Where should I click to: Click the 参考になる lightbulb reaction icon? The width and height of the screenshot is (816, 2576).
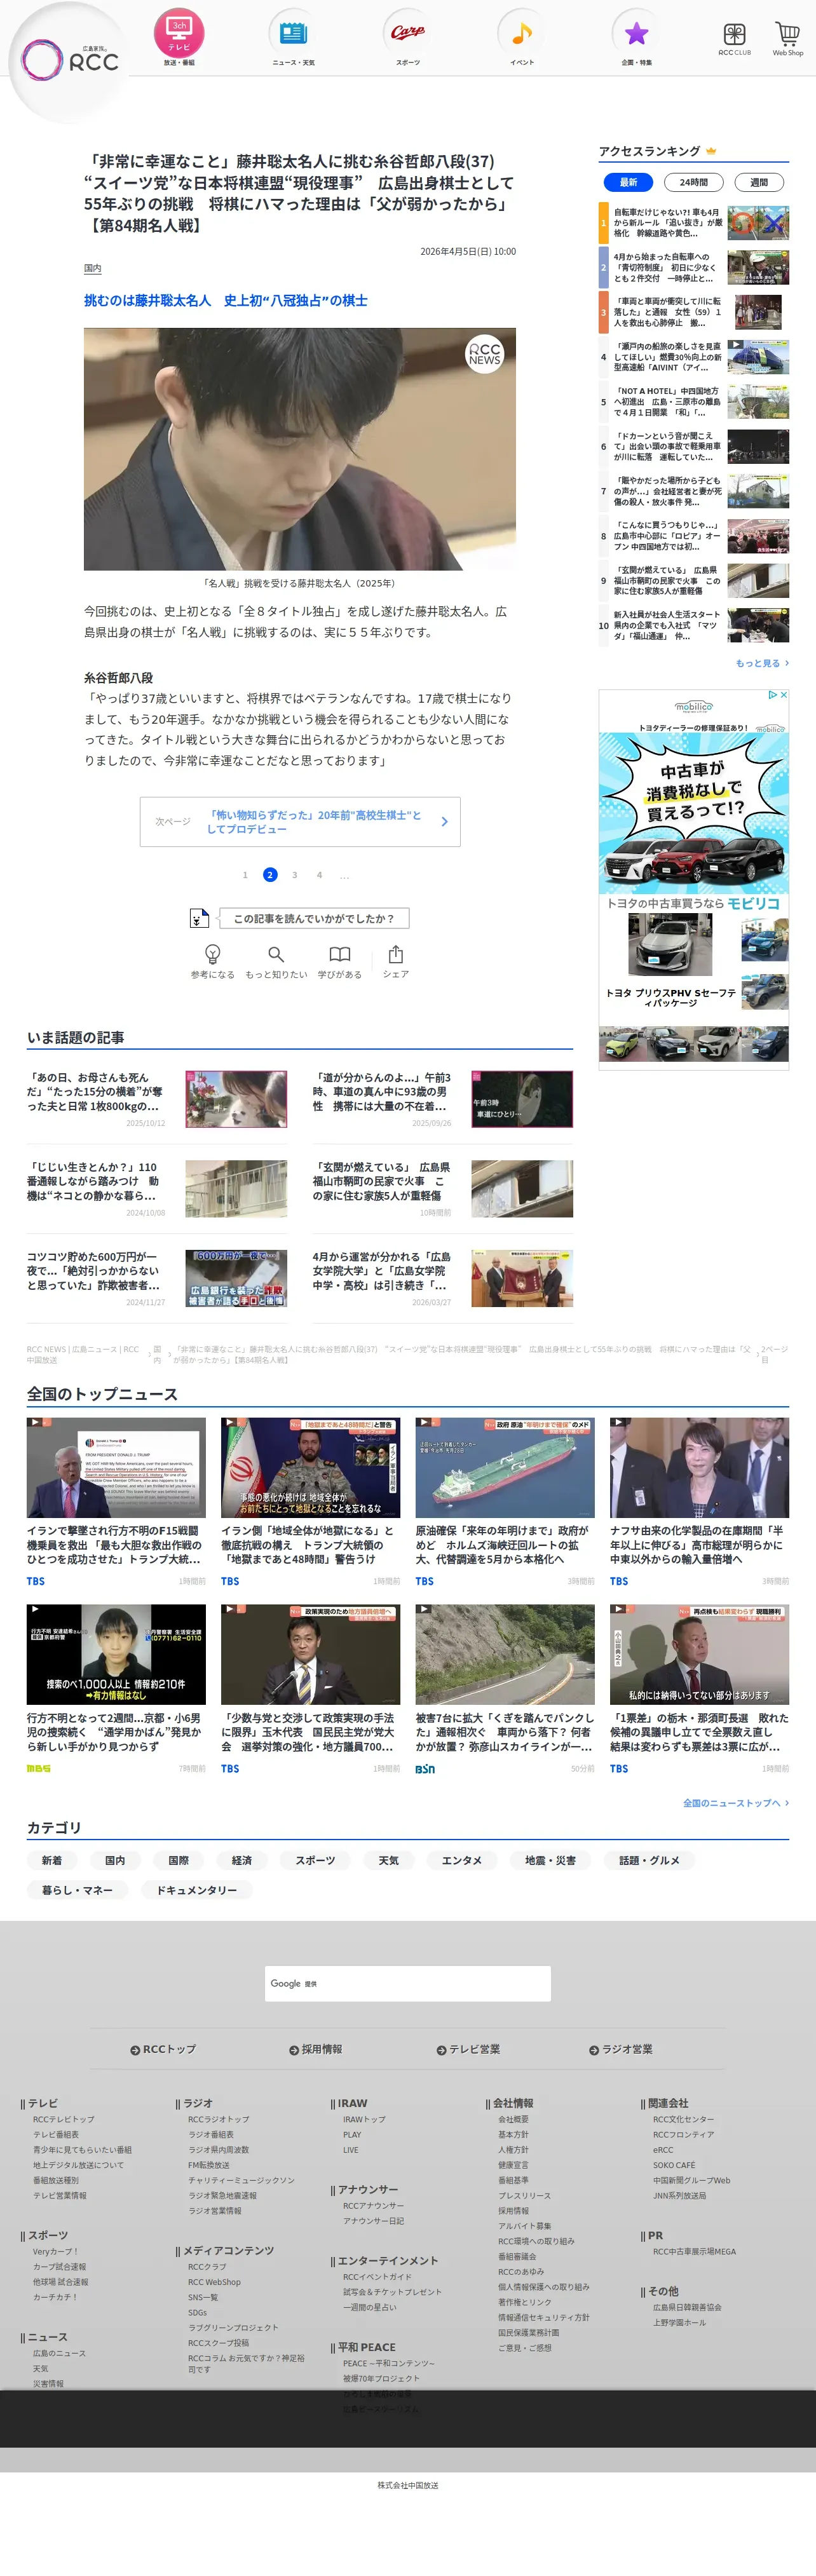pyautogui.click(x=212, y=961)
